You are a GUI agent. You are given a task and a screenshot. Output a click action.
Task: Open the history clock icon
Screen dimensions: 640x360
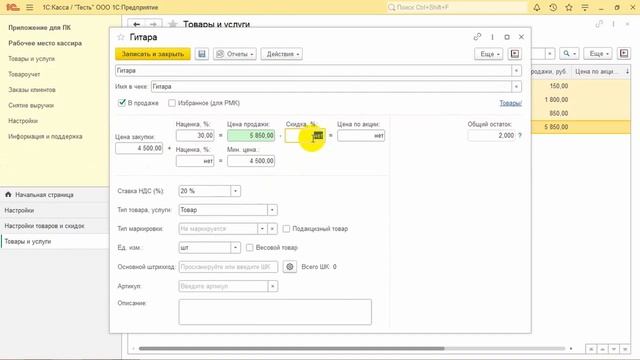(553, 7)
